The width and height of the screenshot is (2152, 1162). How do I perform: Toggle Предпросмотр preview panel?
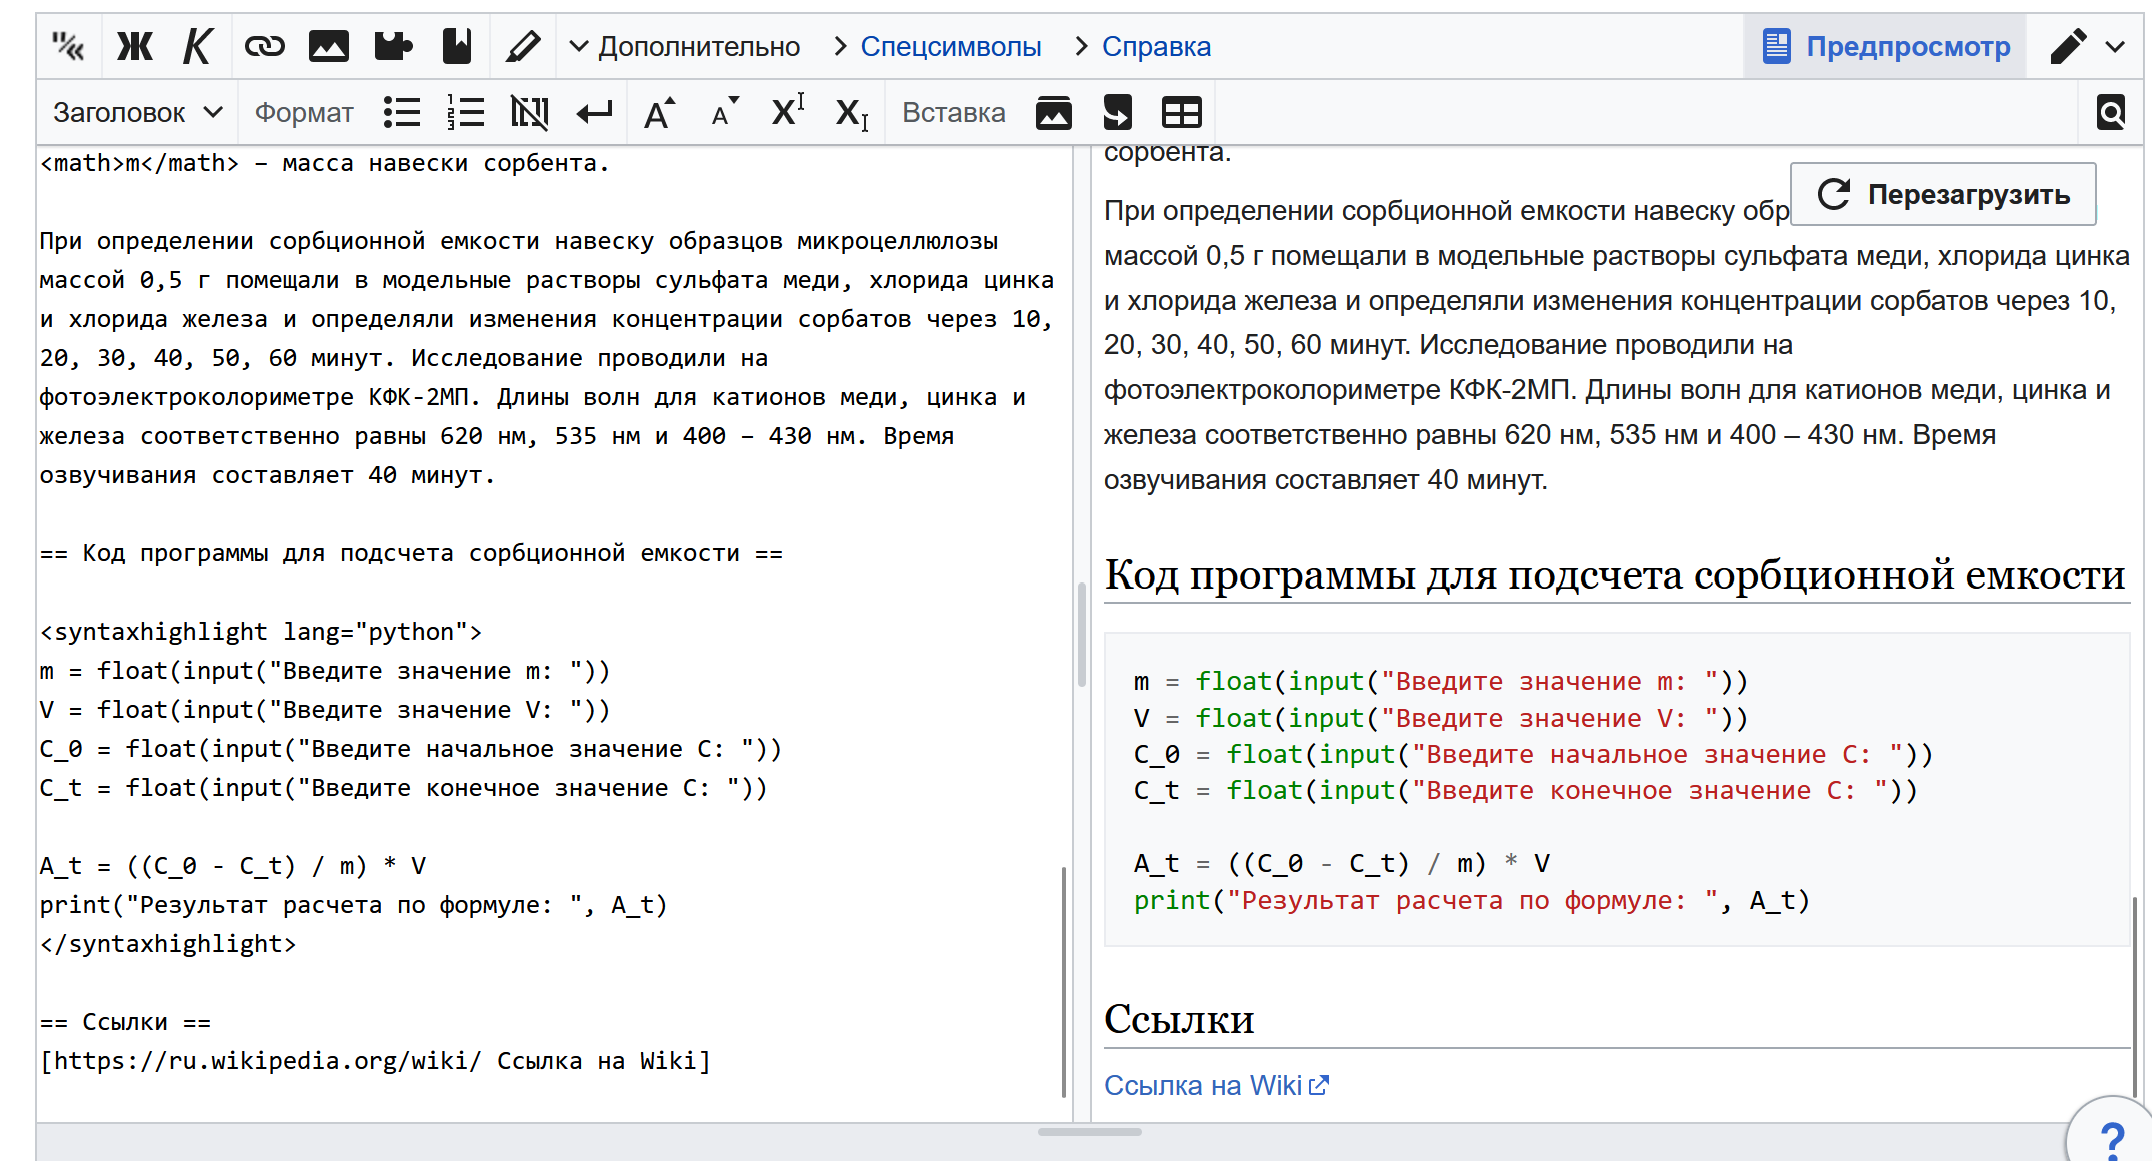click(1886, 46)
